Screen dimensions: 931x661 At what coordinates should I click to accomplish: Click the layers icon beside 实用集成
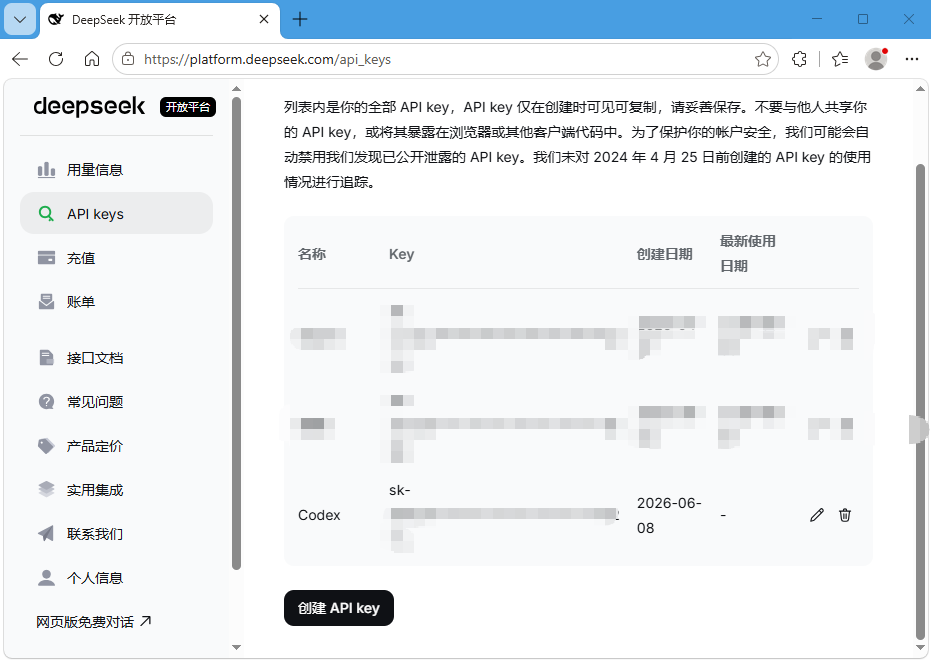click(46, 489)
